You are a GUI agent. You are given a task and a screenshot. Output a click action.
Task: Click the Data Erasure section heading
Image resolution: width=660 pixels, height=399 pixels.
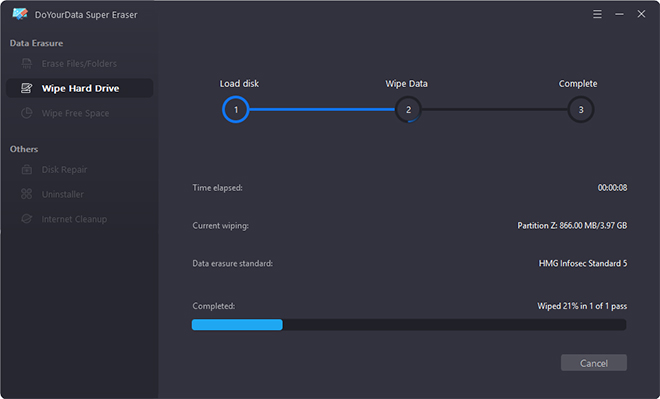pos(36,43)
